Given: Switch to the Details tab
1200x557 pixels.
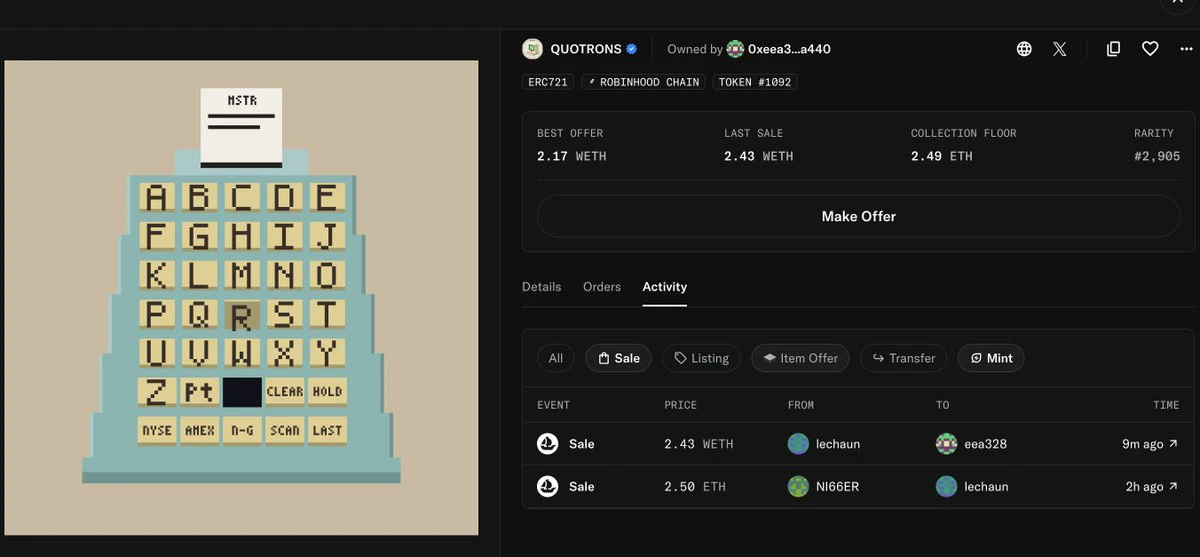Looking at the screenshot, I should coord(541,287).
